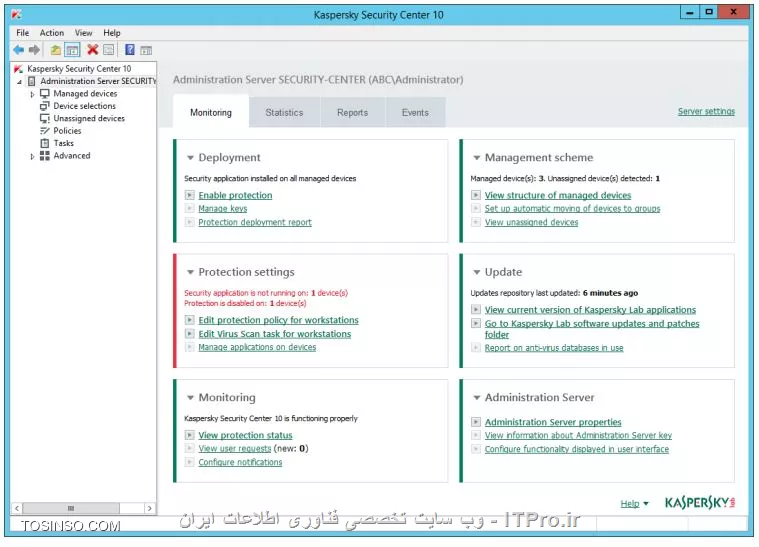
Task: Click the Advanced grid icon
Action: (x=45, y=156)
